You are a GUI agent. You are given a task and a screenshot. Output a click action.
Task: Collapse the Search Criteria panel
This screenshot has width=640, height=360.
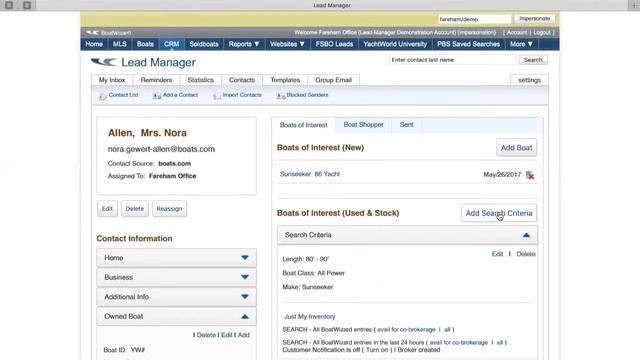coord(407,235)
